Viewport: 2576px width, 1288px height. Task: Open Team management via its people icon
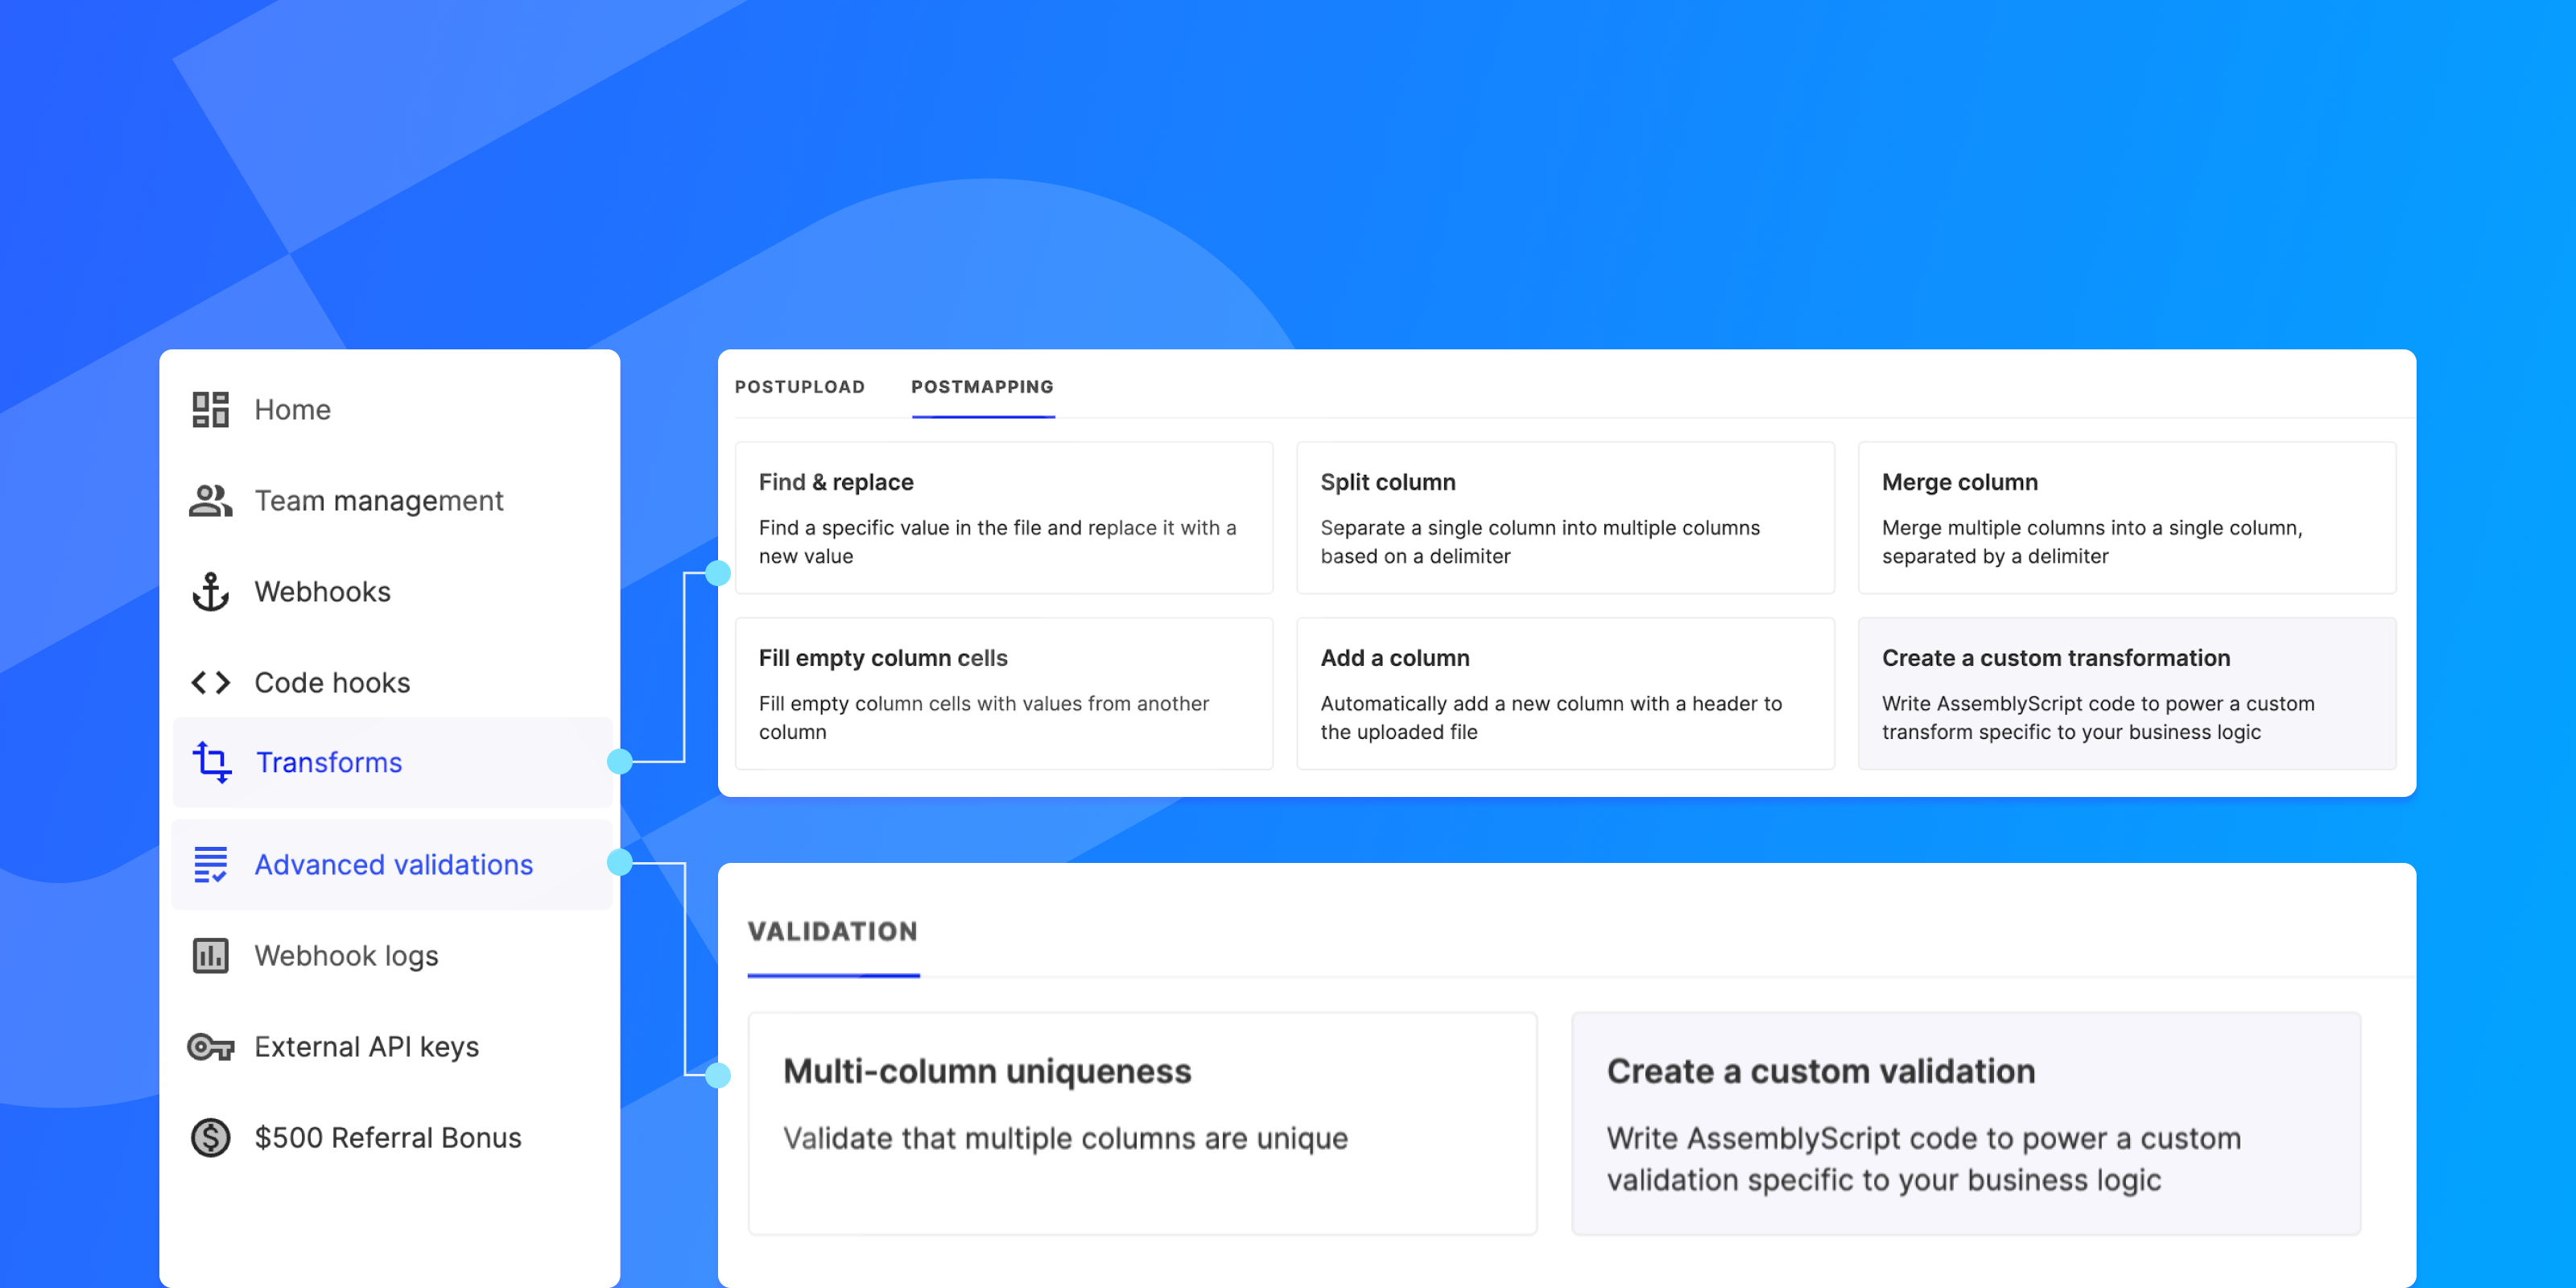211,500
